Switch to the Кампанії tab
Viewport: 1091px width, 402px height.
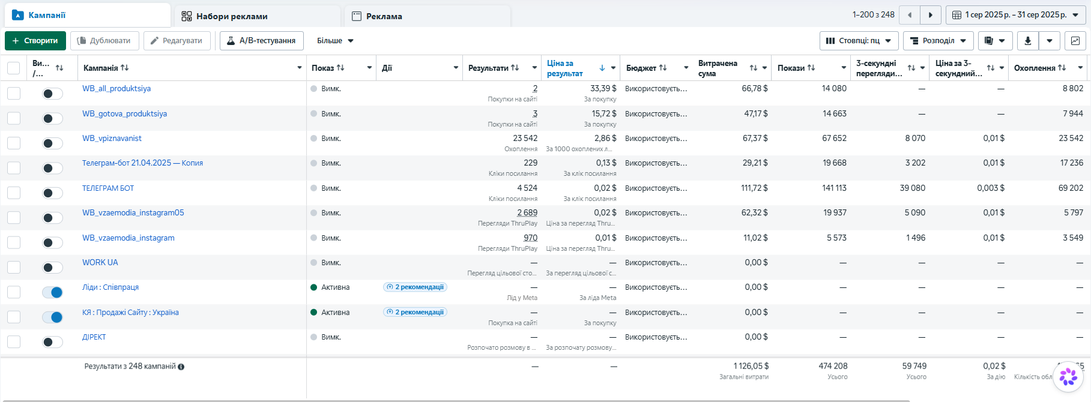click(x=86, y=15)
